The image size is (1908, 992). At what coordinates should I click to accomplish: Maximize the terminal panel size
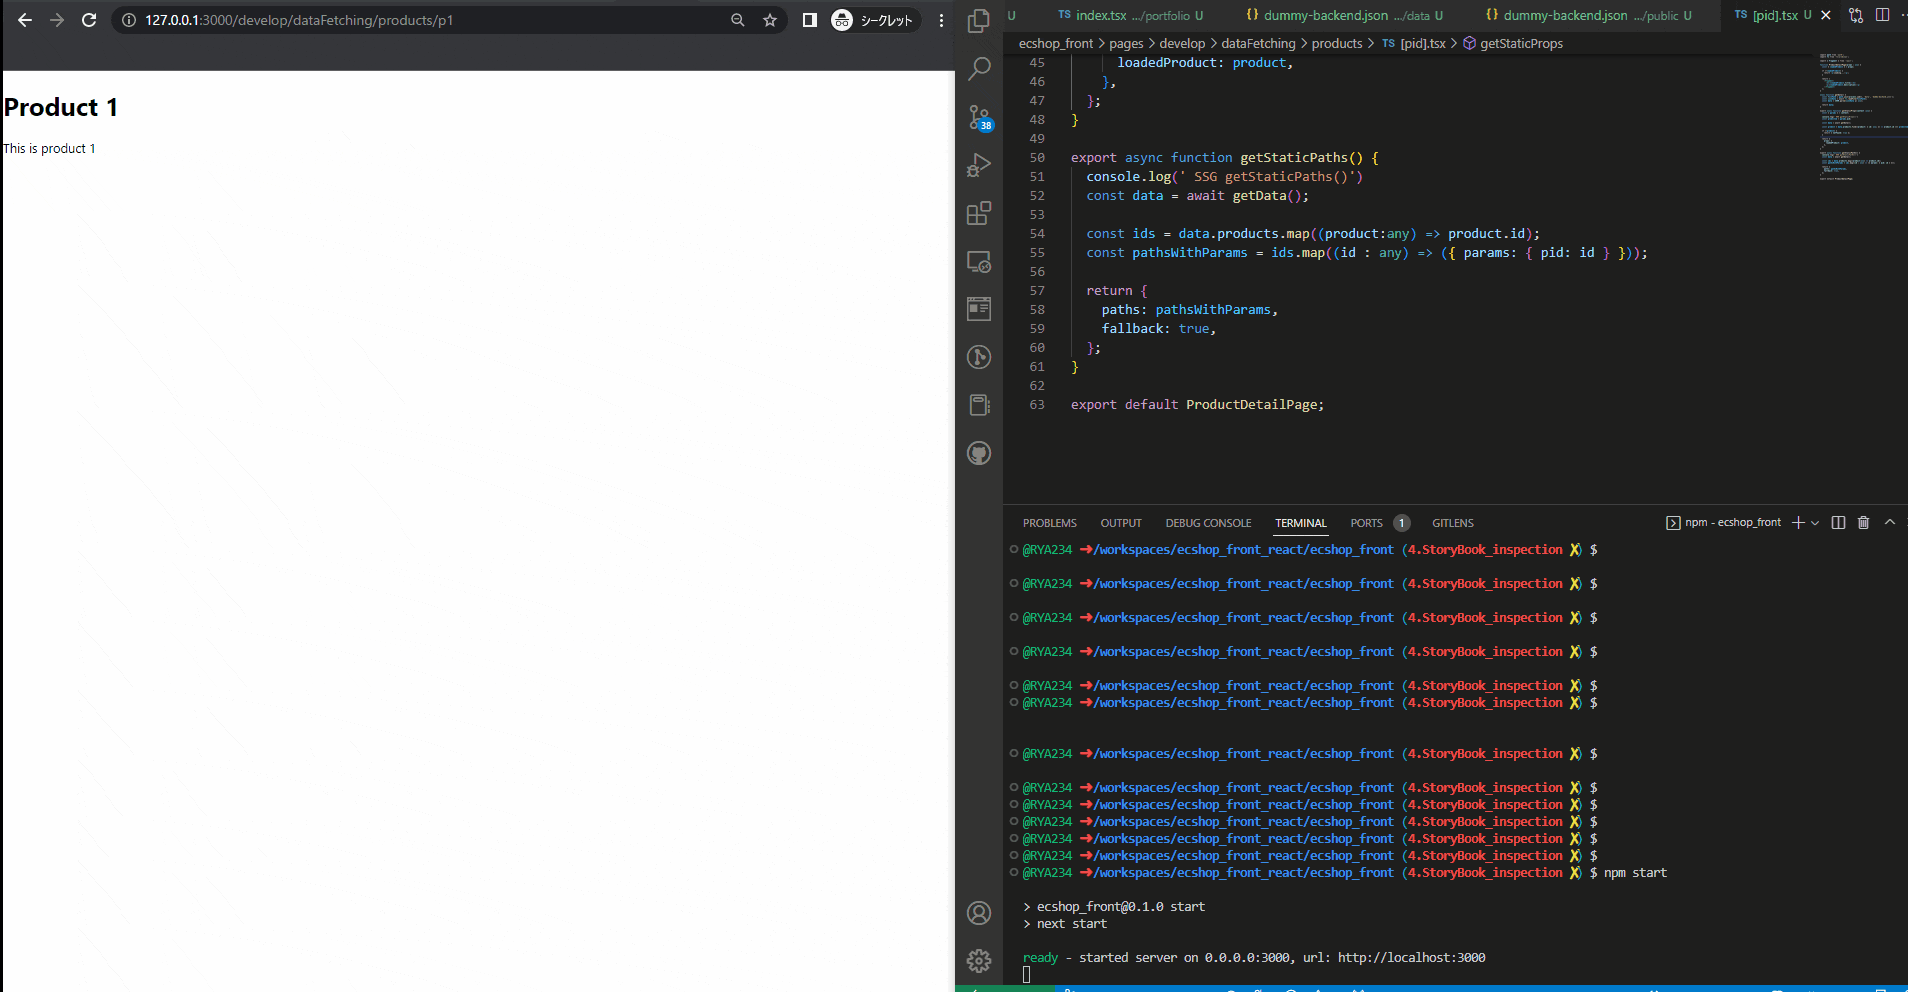coord(1890,523)
